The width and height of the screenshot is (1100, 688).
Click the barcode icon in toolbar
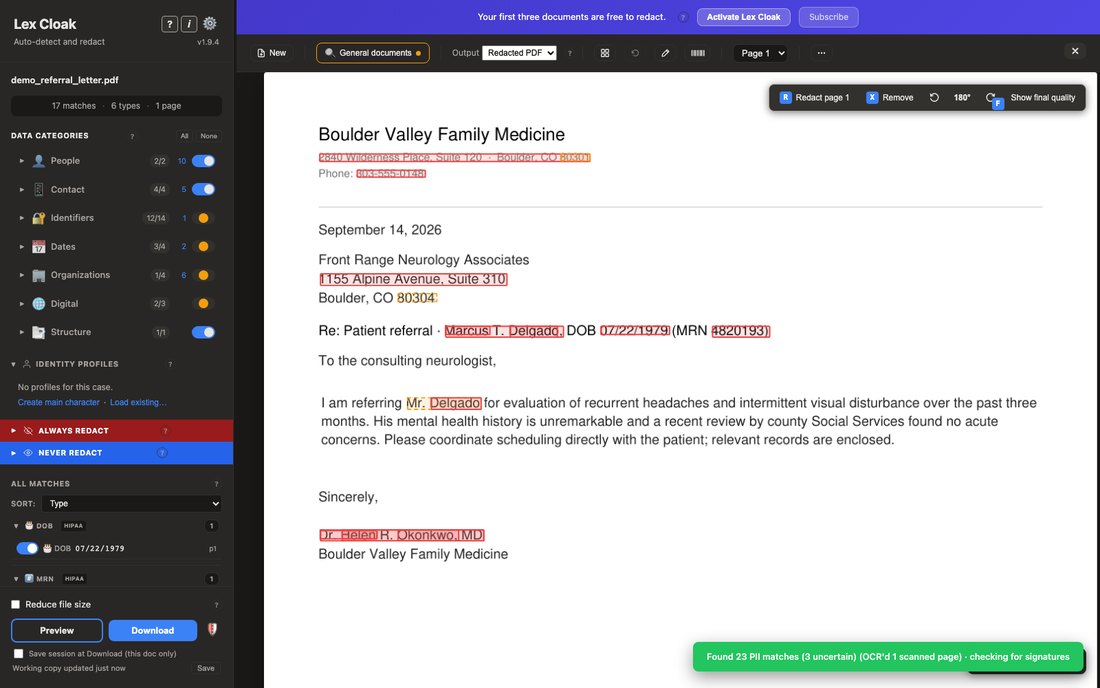point(697,53)
